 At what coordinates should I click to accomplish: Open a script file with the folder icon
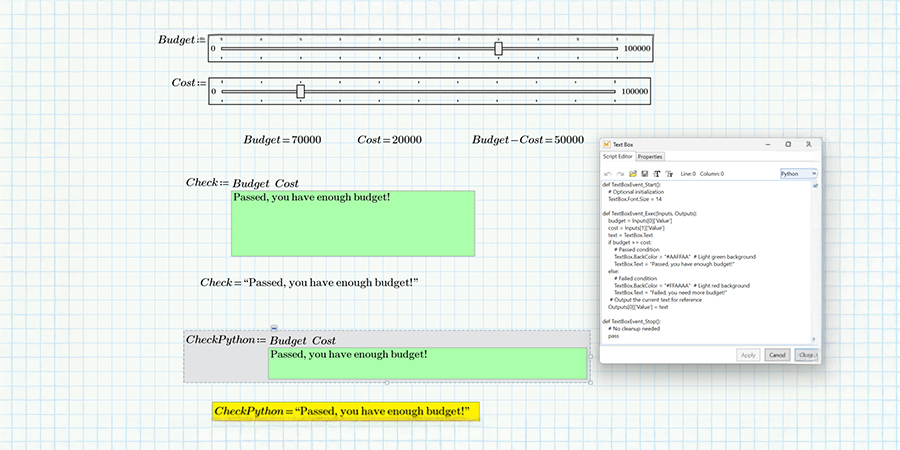coord(632,173)
